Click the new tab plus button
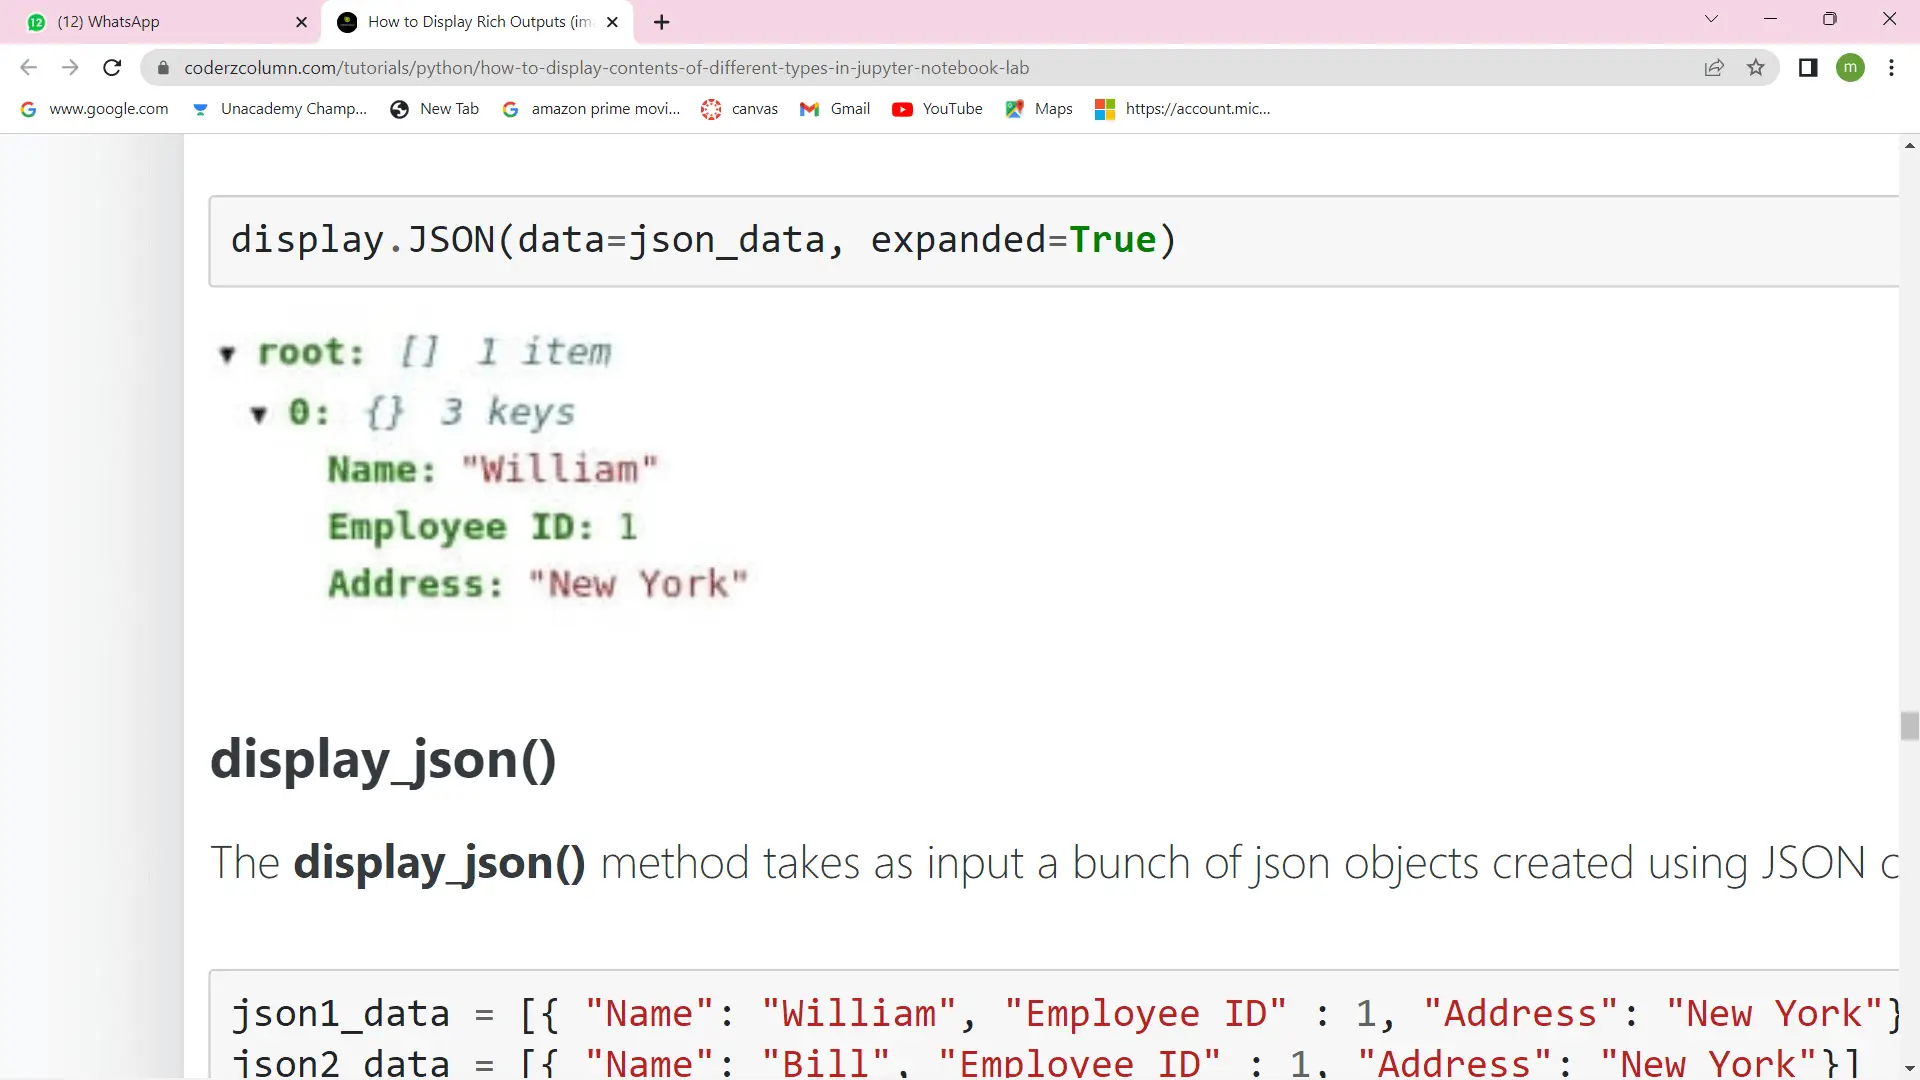Viewport: 1920px width, 1080px height. (x=665, y=21)
